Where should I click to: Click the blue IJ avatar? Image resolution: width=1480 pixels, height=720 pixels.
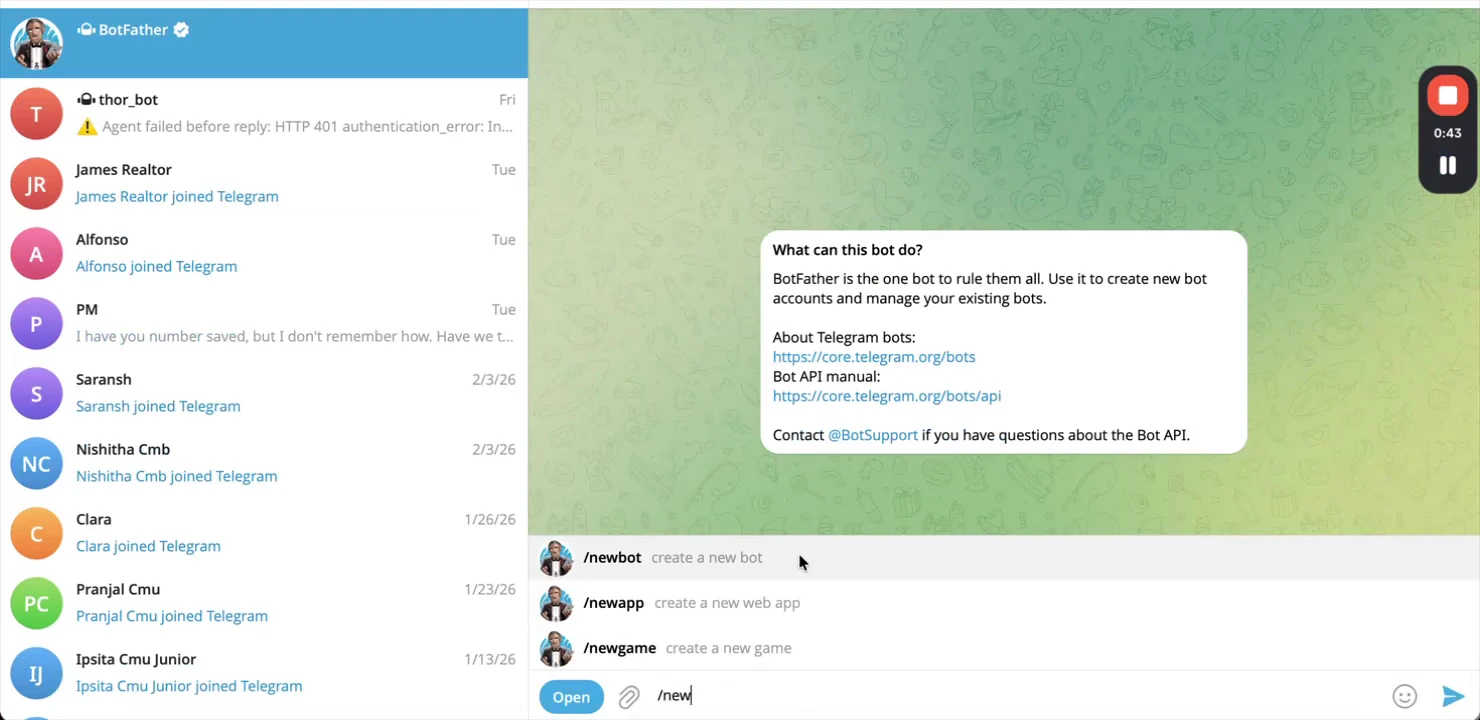36,673
